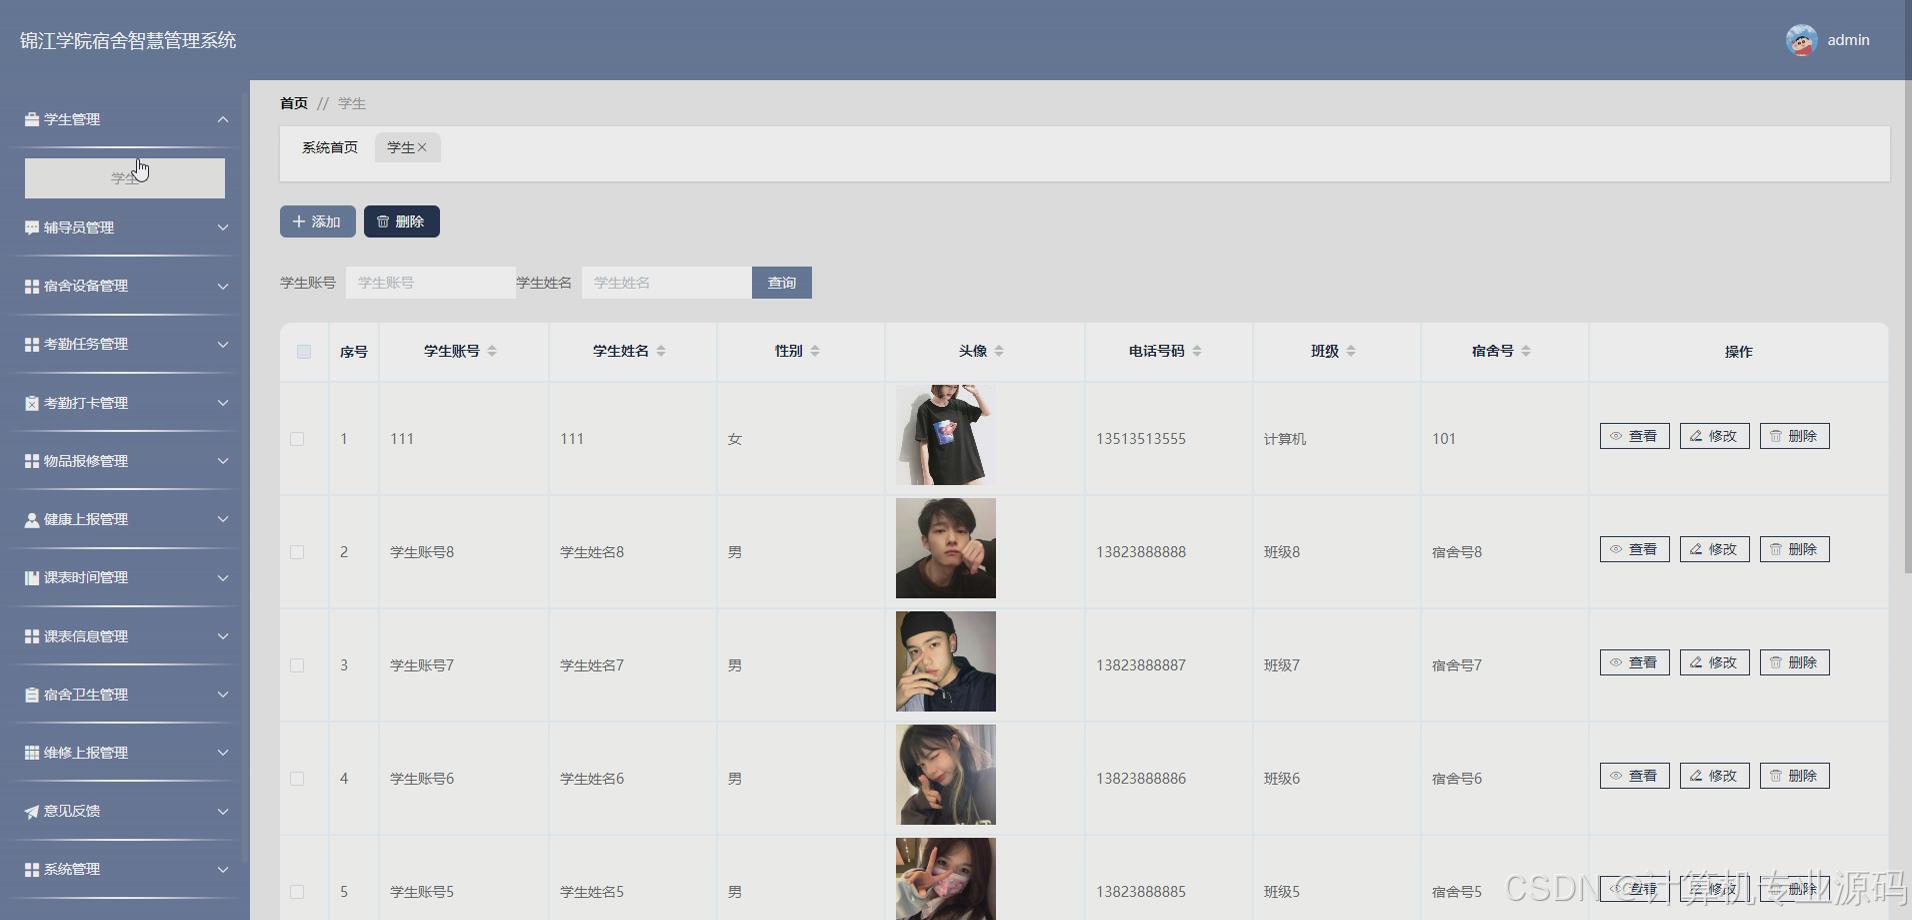Click the 辅导员管理 chat icon

pos(32,228)
